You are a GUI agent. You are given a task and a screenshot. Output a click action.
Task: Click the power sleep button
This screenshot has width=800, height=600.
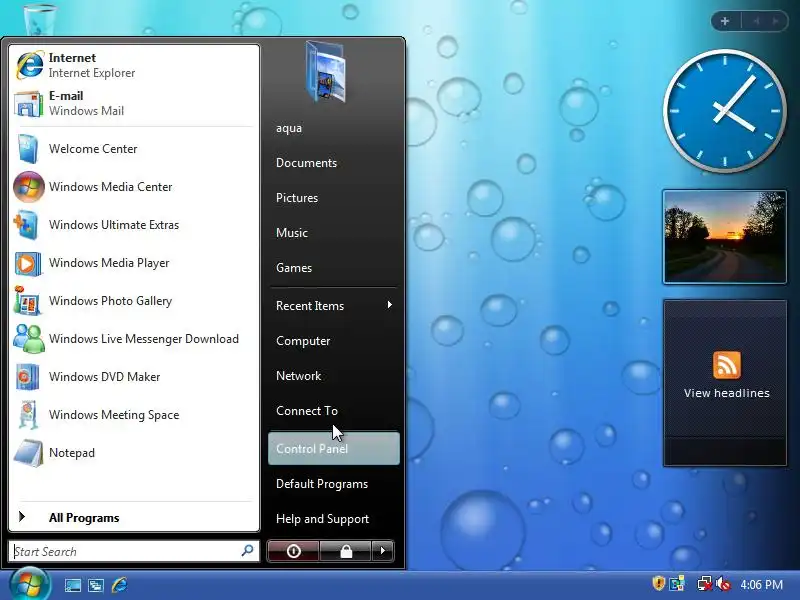point(293,551)
